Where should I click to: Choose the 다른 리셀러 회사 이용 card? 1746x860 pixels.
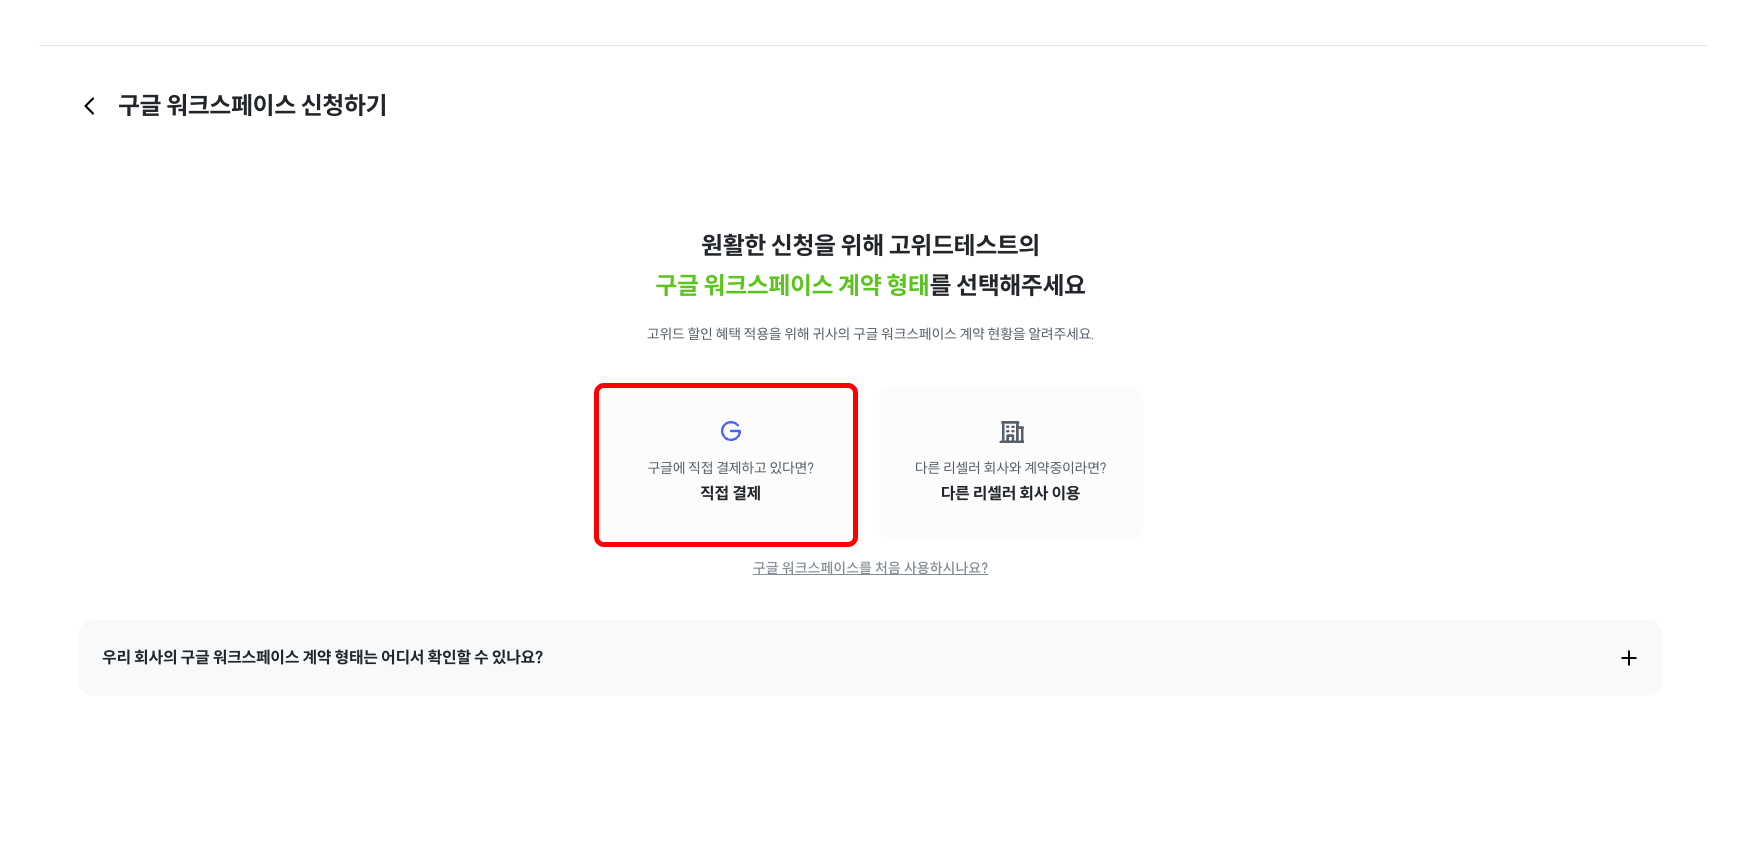(x=1010, y=463)
